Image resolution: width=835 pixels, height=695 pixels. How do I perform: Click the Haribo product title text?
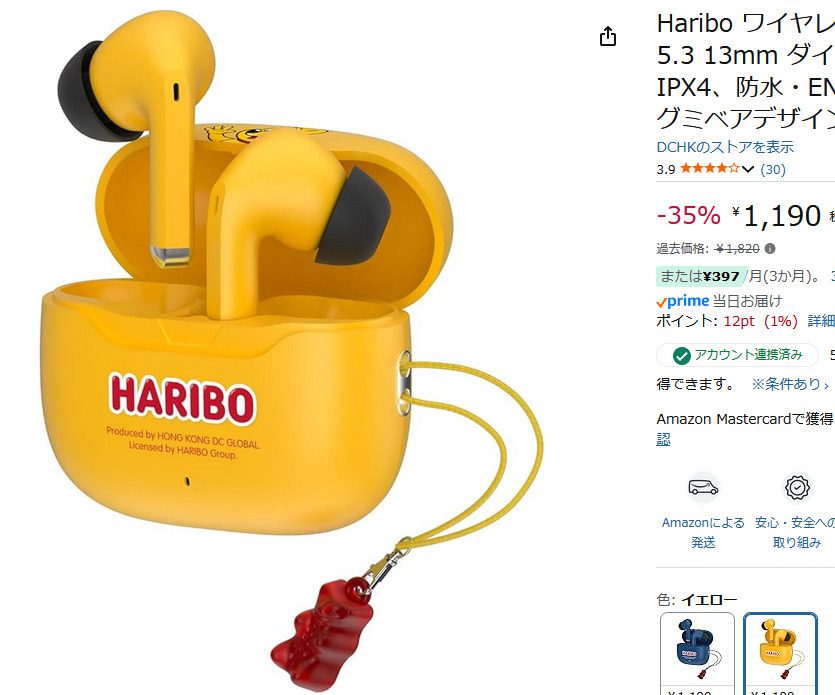tap(746, 70)
